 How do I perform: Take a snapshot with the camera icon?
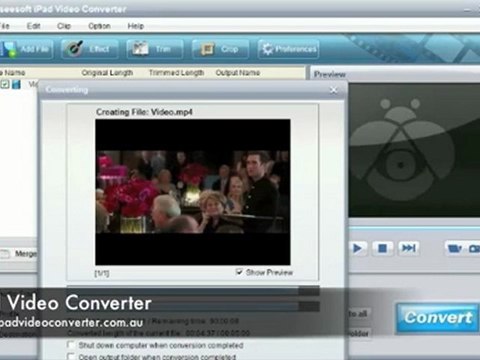pyautogui.click(x=474, y=248)
